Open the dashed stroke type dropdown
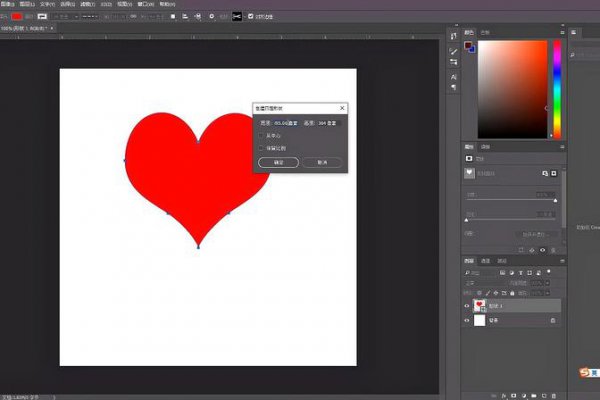600x400 pixels. click(x=90, y=16)
